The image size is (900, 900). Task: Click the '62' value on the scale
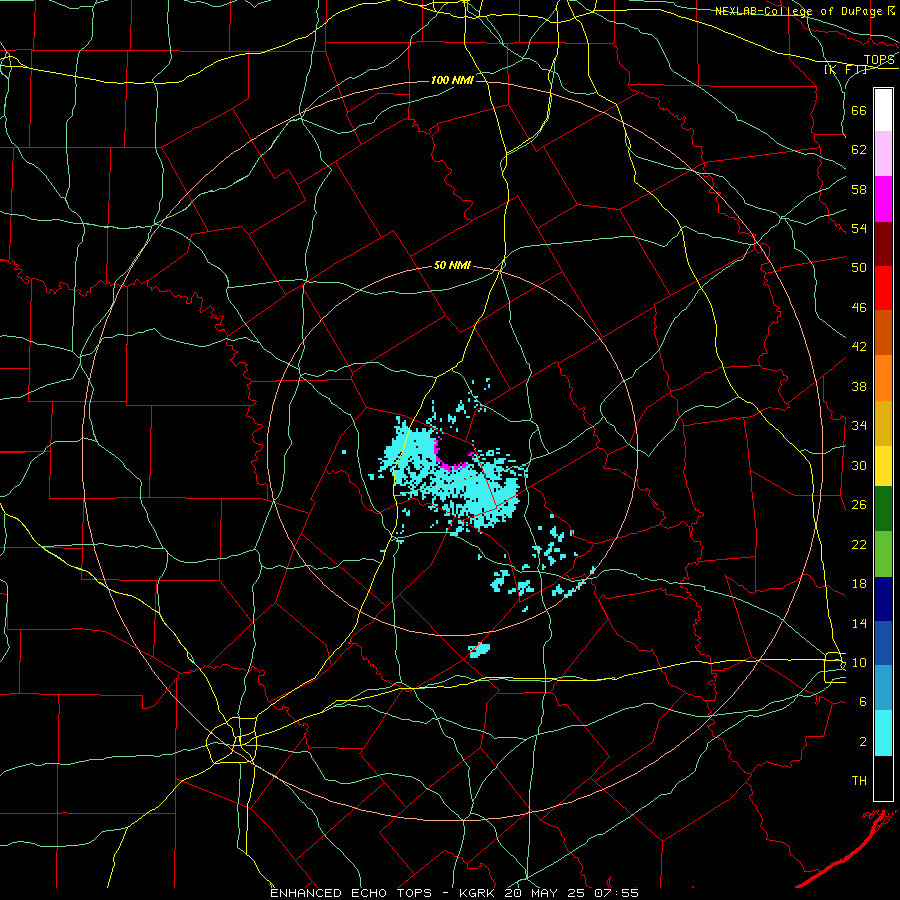(859, 150)
